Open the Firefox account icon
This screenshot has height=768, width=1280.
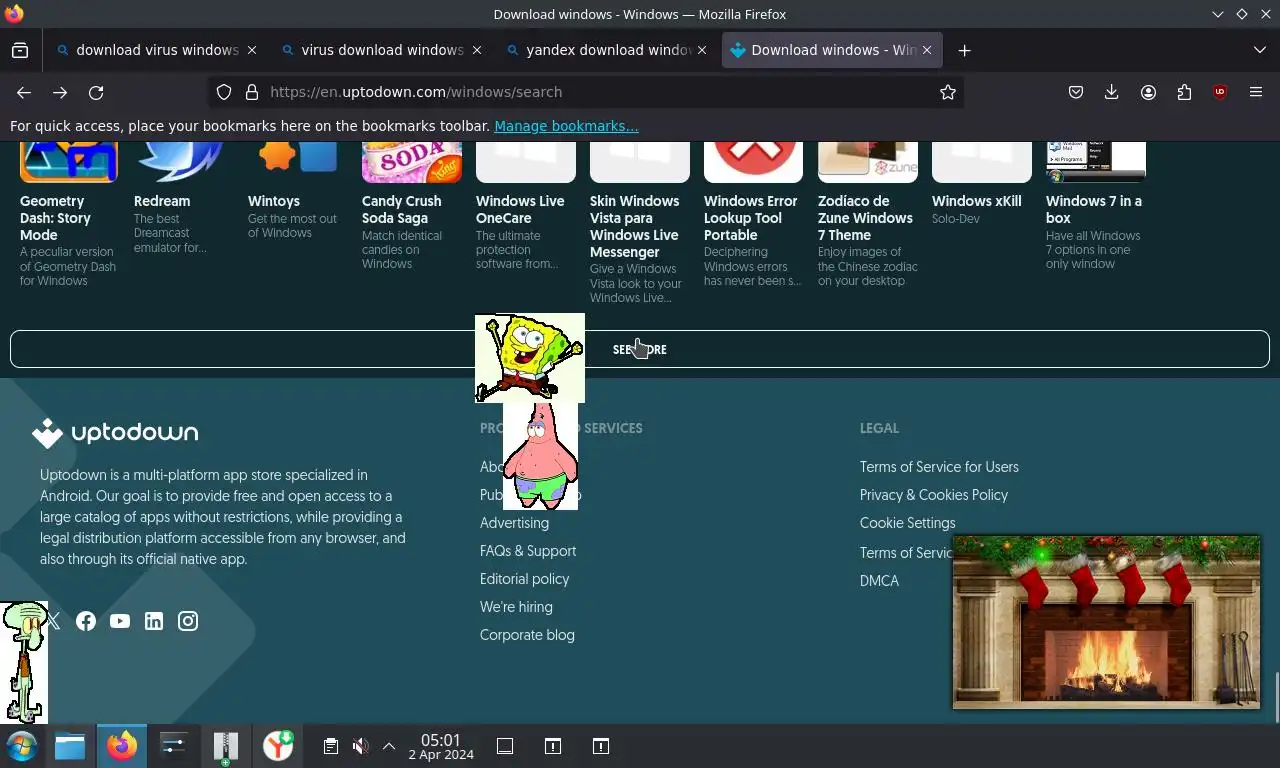tap(1148, 92)
